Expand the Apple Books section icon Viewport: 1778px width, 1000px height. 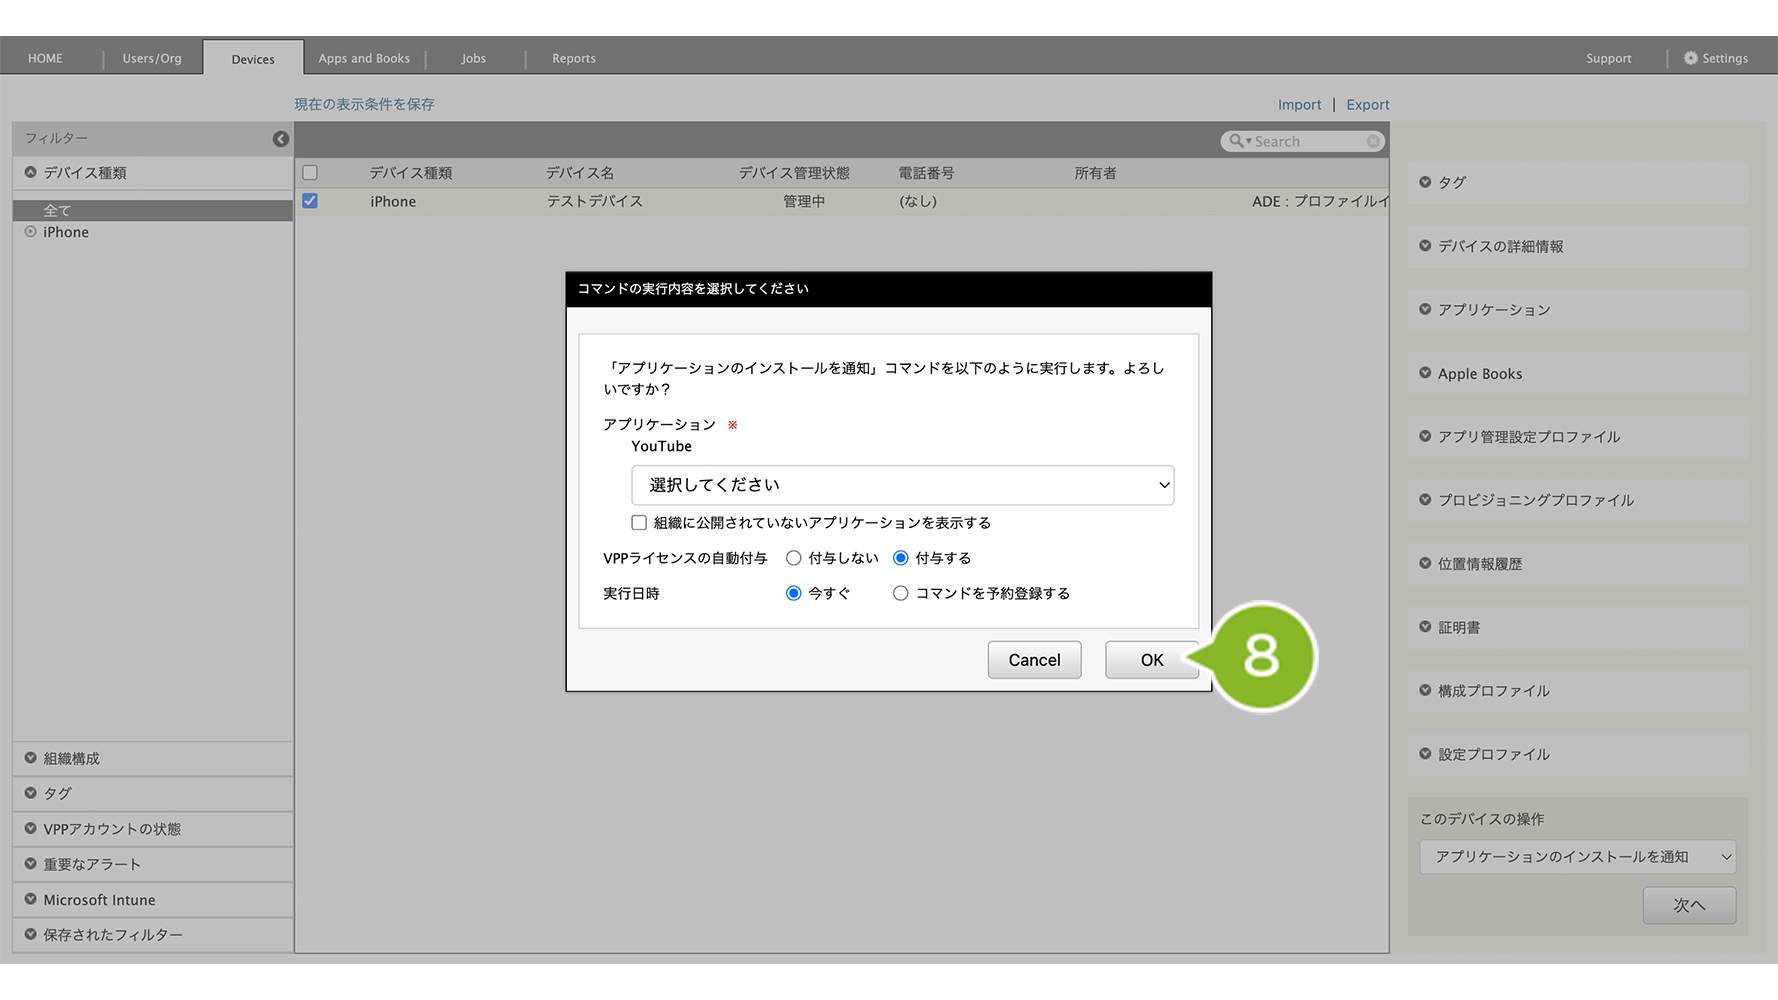(x=1425, y=373)
